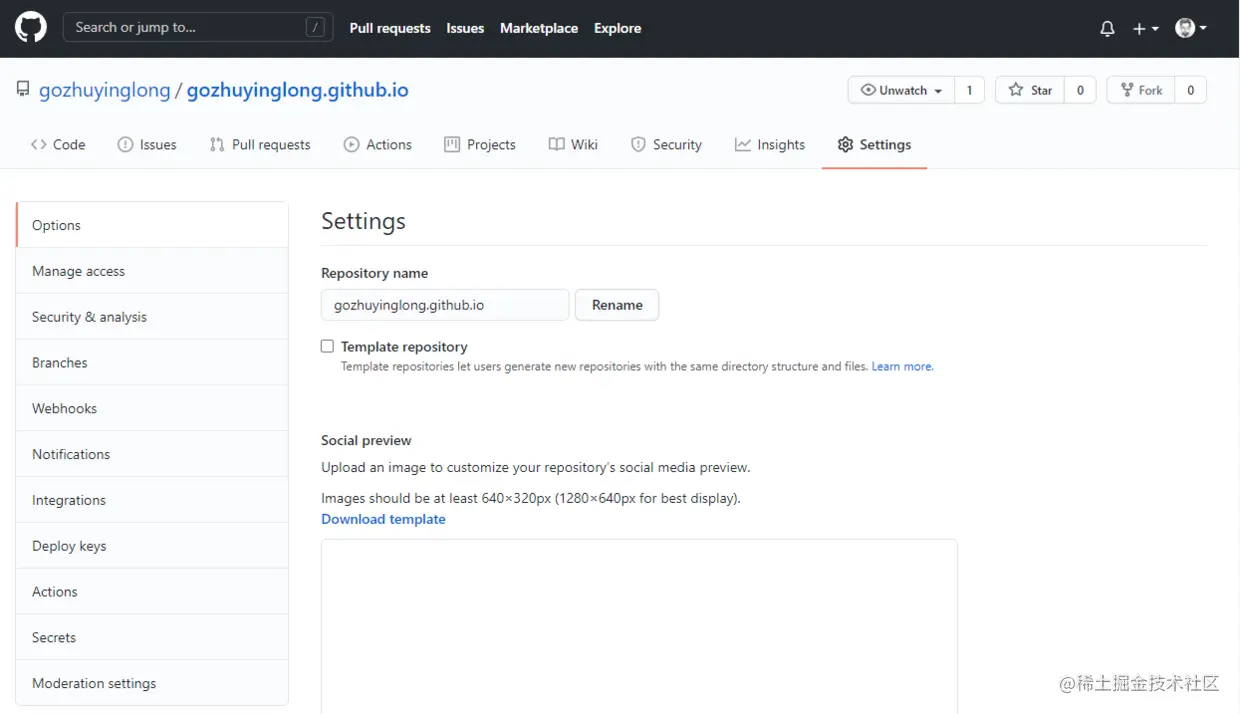Switch to the Issues repository tab

[x=147, y=144]
